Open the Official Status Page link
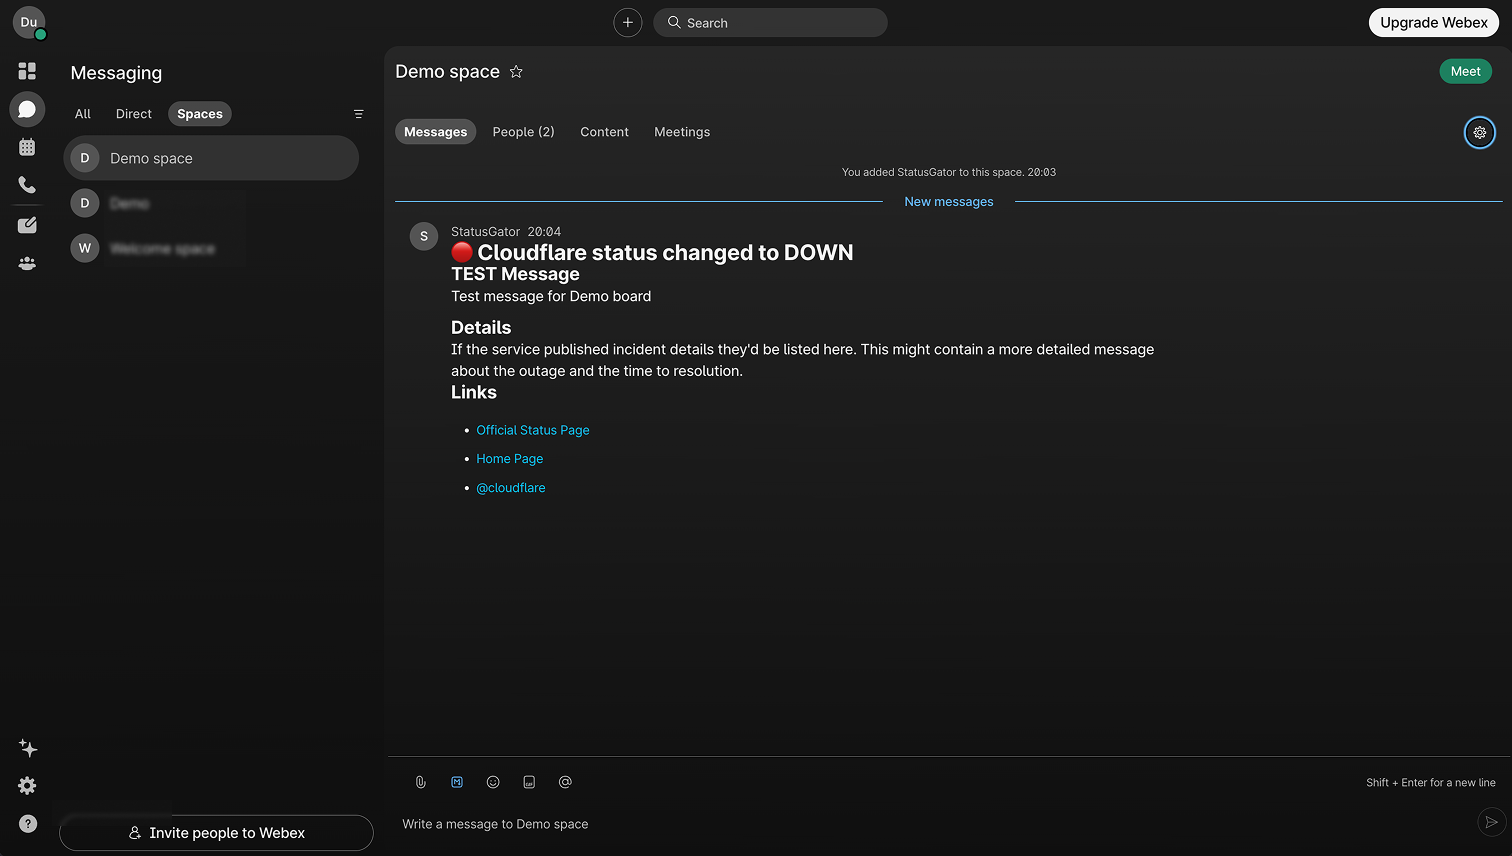Viewport: 1512px width, 856px height. tap(533, 430)
